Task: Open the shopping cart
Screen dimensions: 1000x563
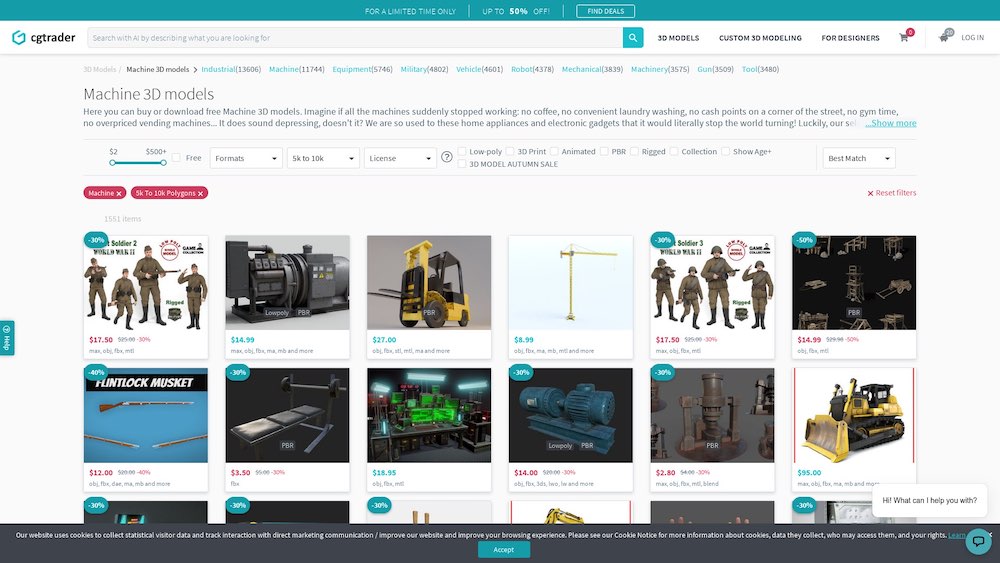Action: click(x=904, y=38)
